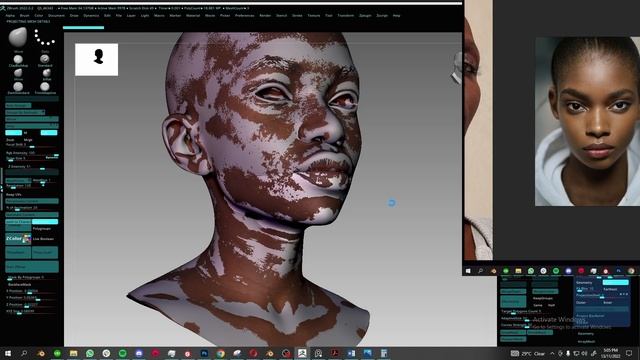The image size is (640, 360).
Task: Set the Z Position slider
Action: coord(32,304)
